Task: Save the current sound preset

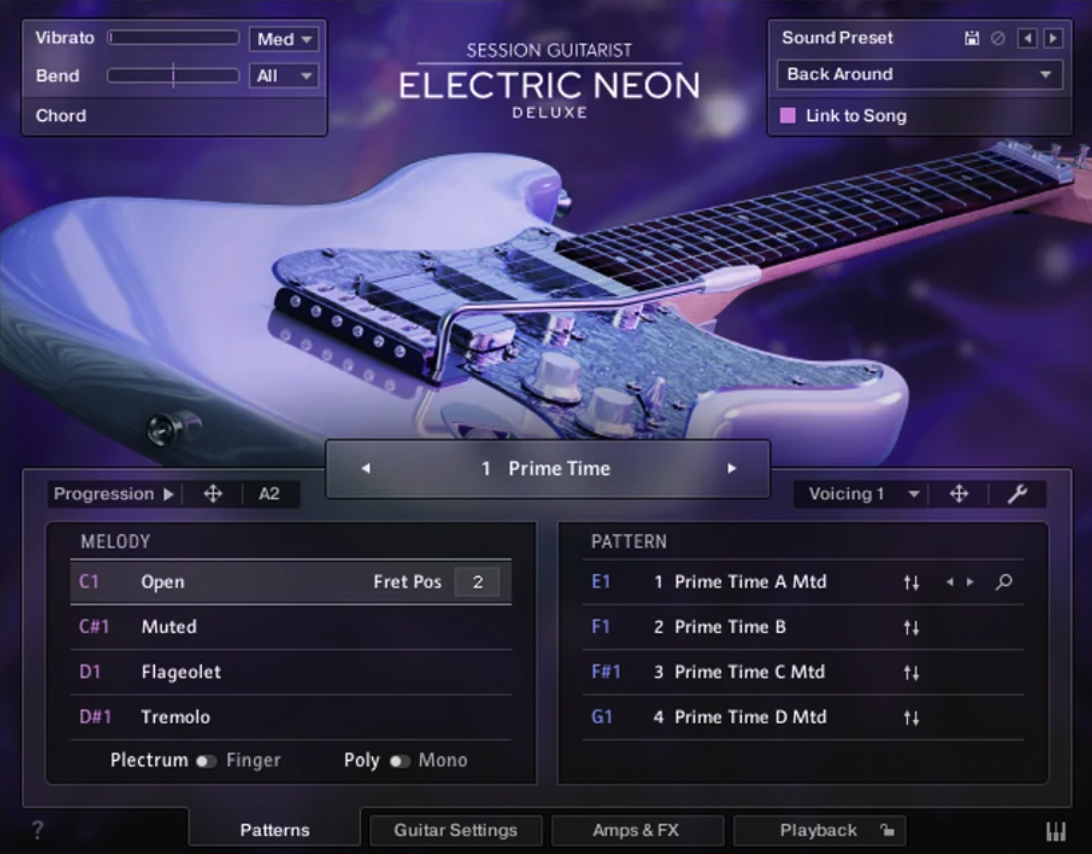Action: 972,38
